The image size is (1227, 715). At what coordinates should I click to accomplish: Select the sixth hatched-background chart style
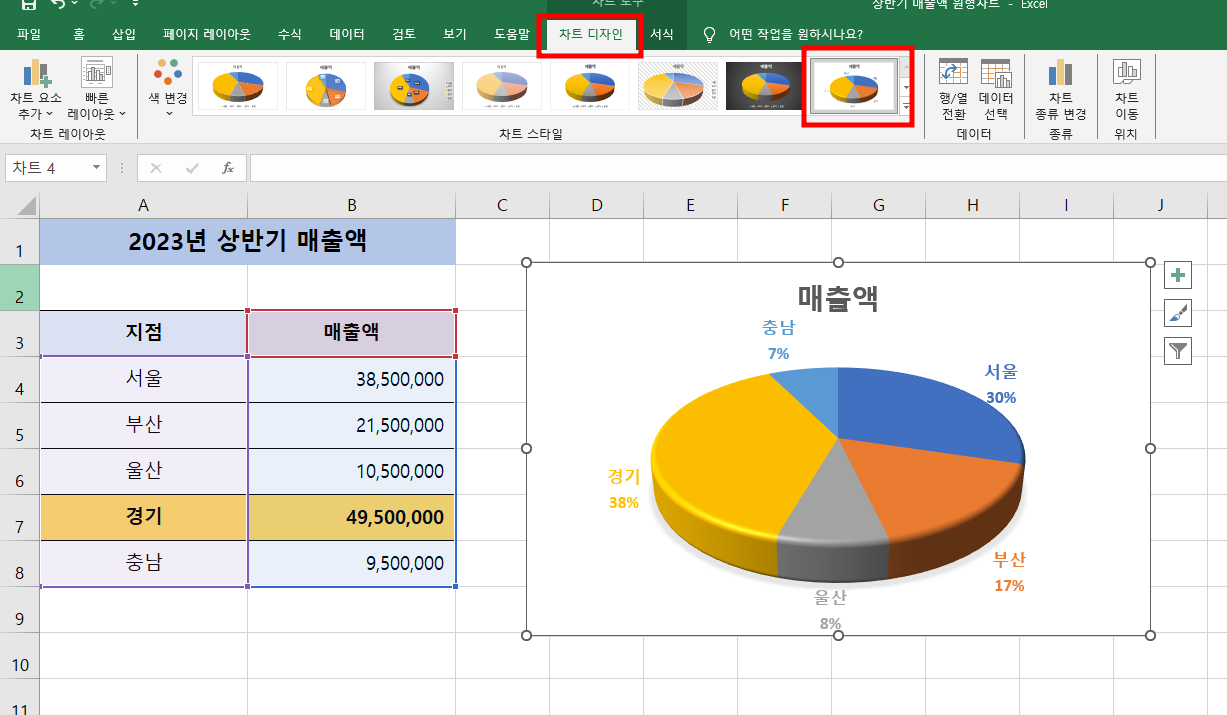678,86
